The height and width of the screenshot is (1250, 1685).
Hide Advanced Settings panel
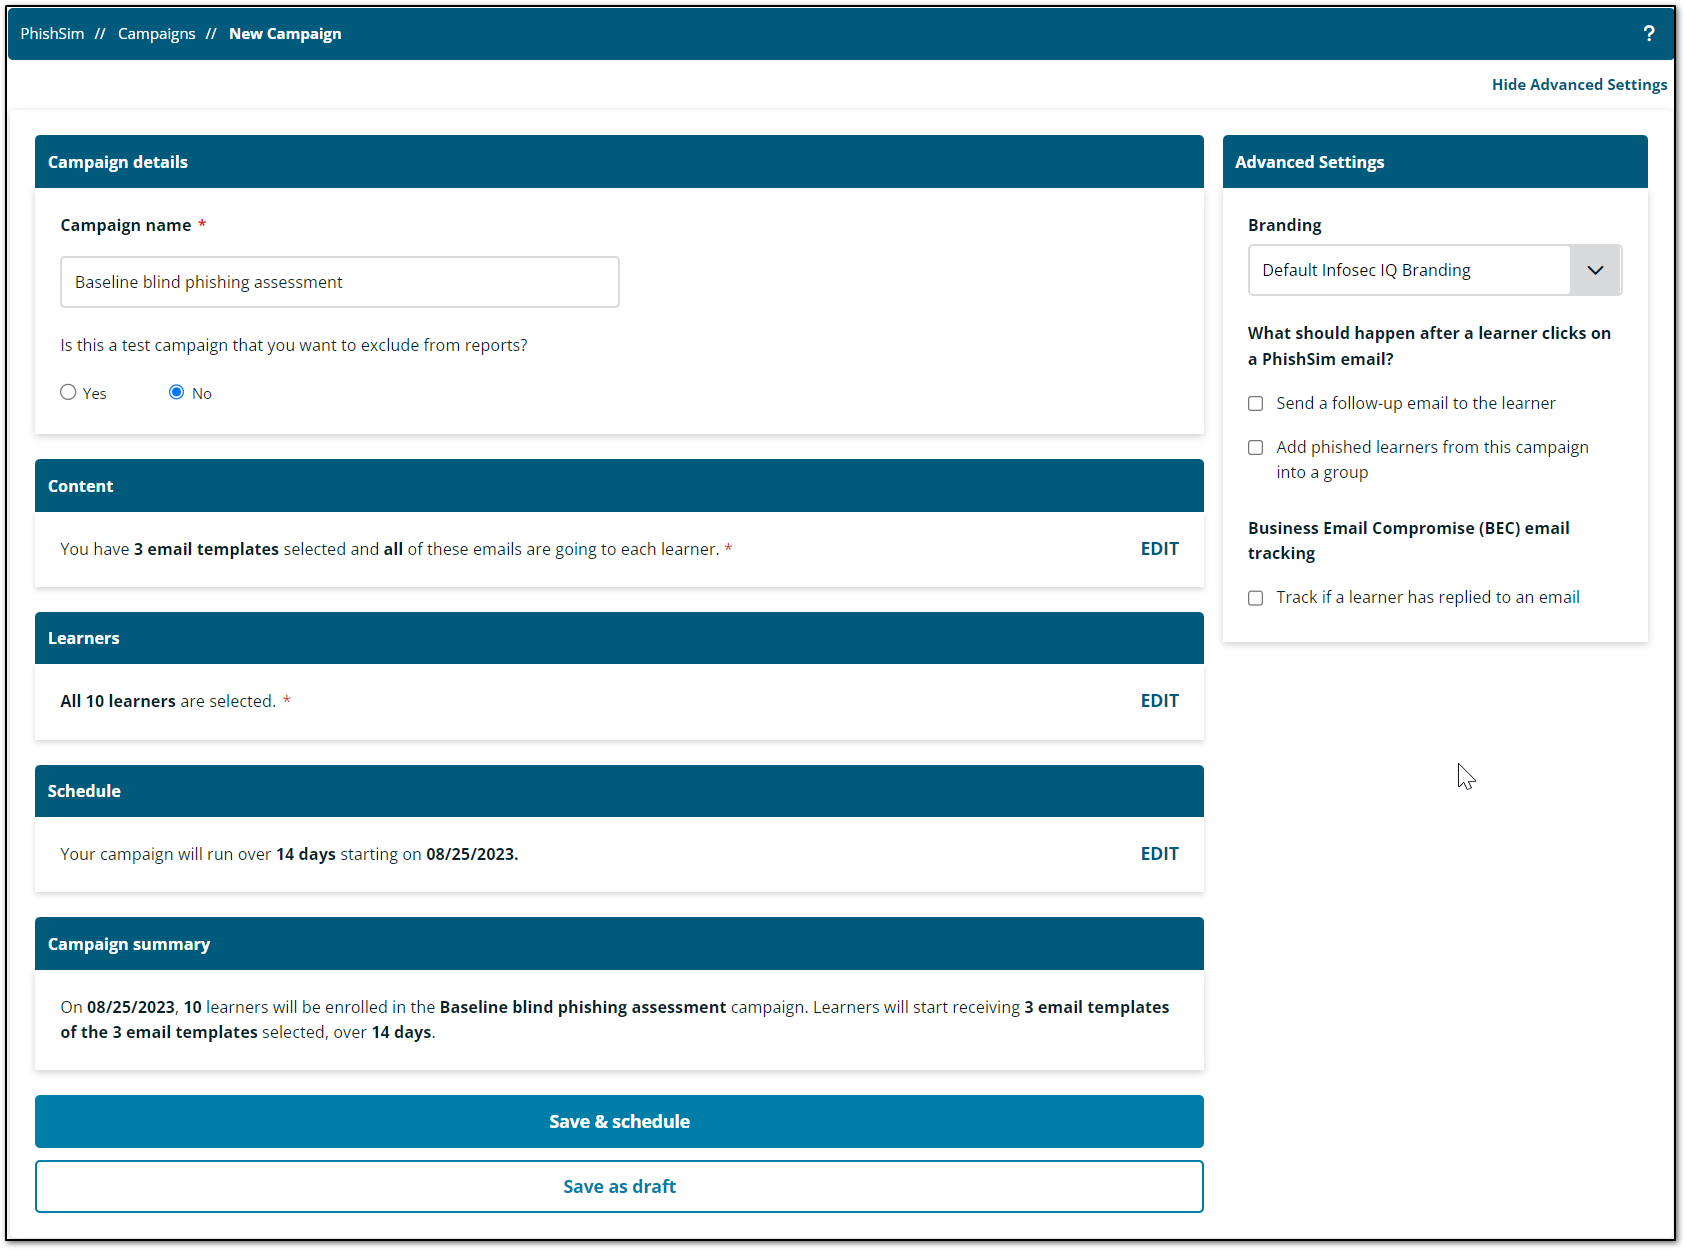pyautogui.click(x=1578, y=85)
